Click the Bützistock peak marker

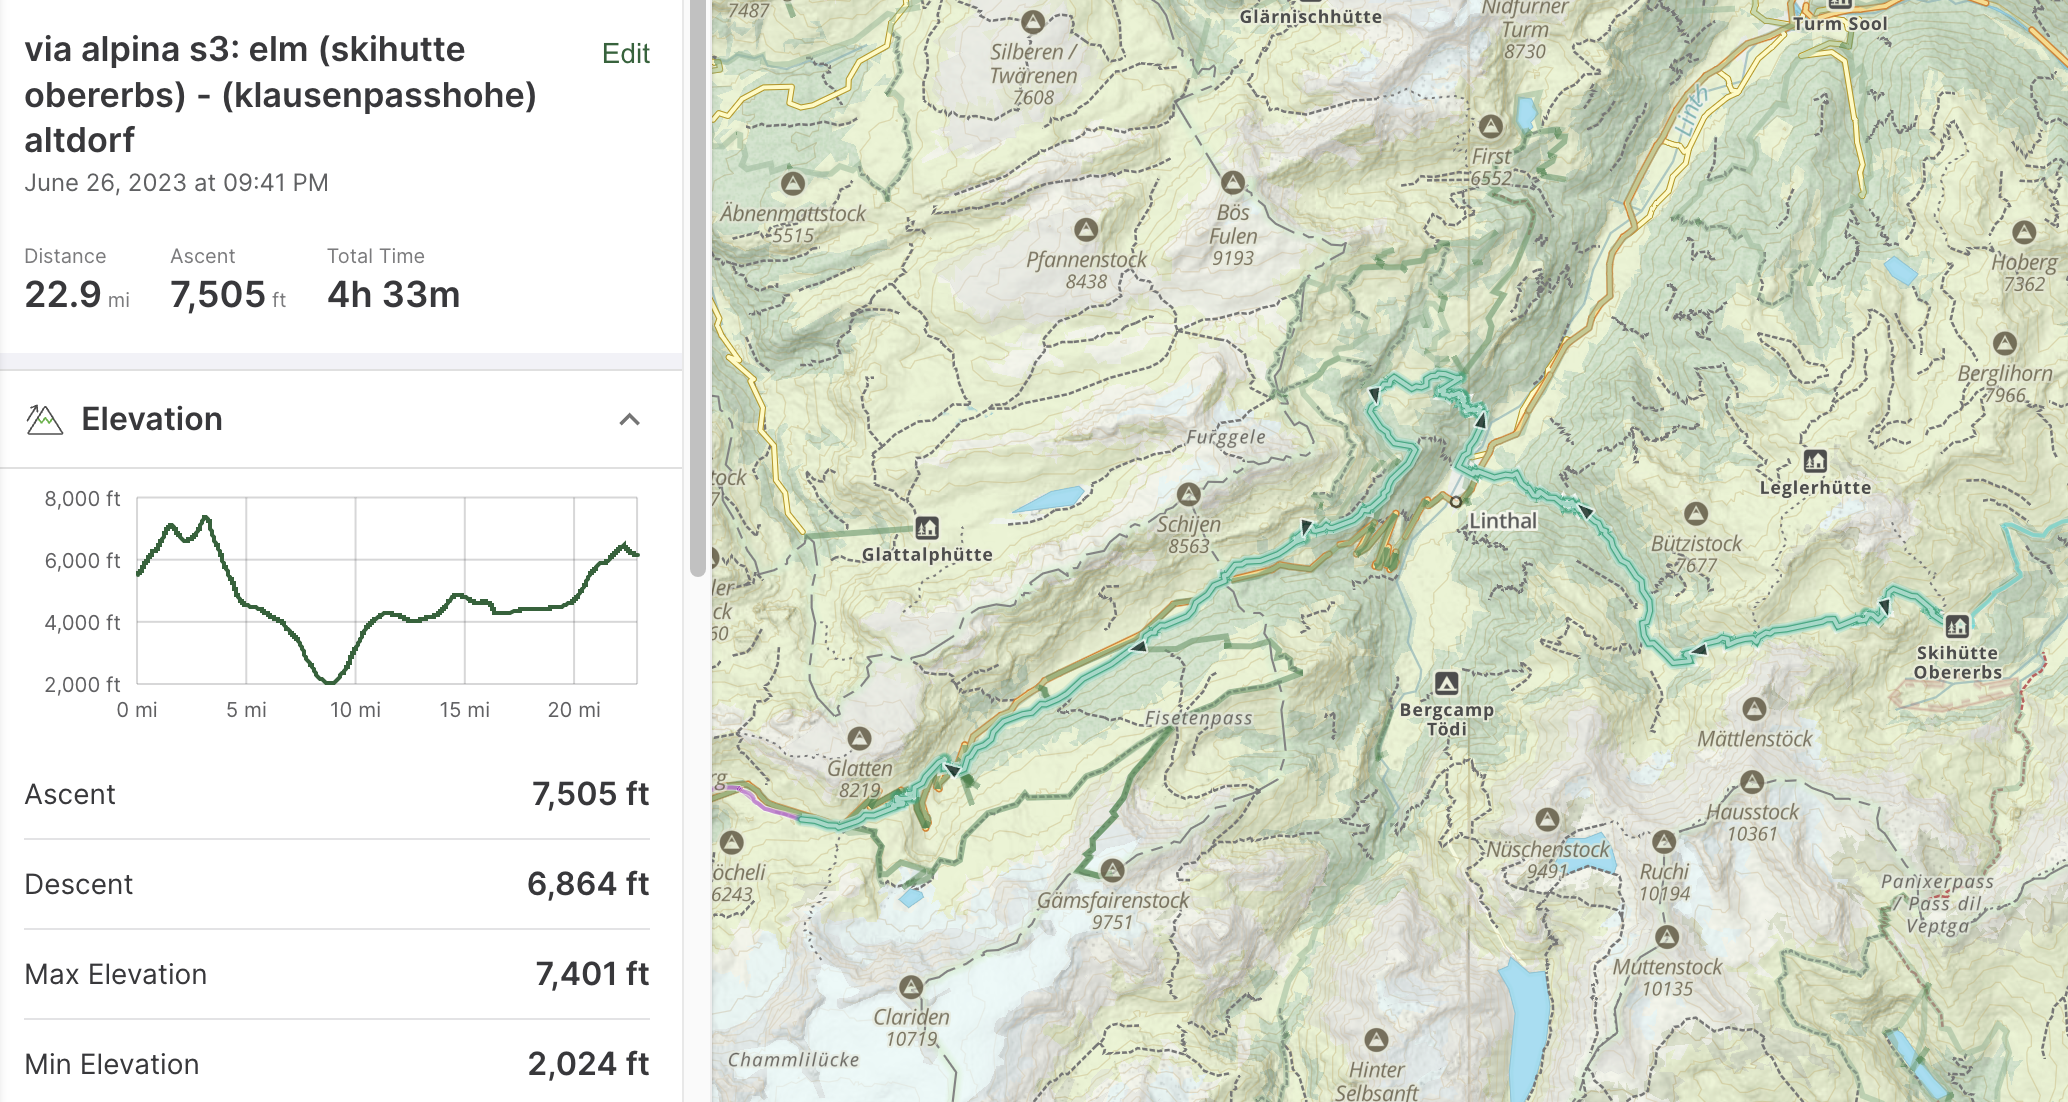coord(1695,514)
